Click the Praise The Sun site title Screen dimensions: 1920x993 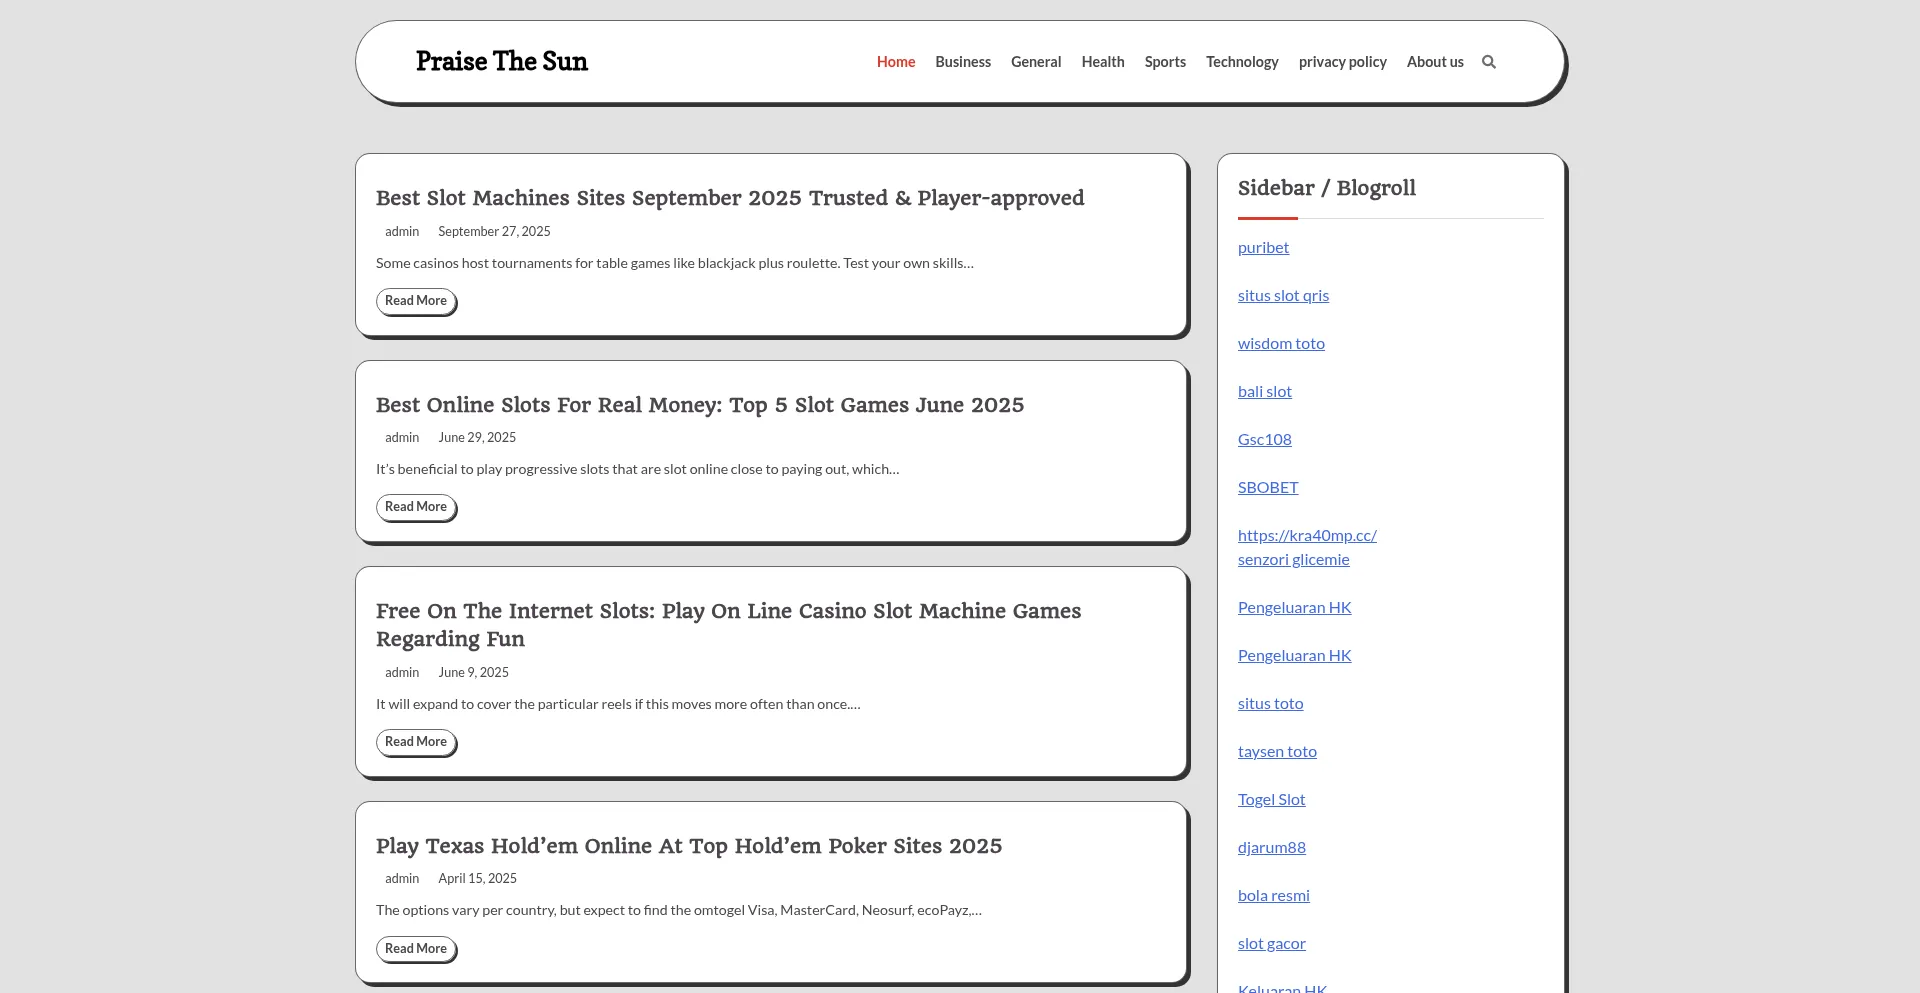(x=501, y=61)
